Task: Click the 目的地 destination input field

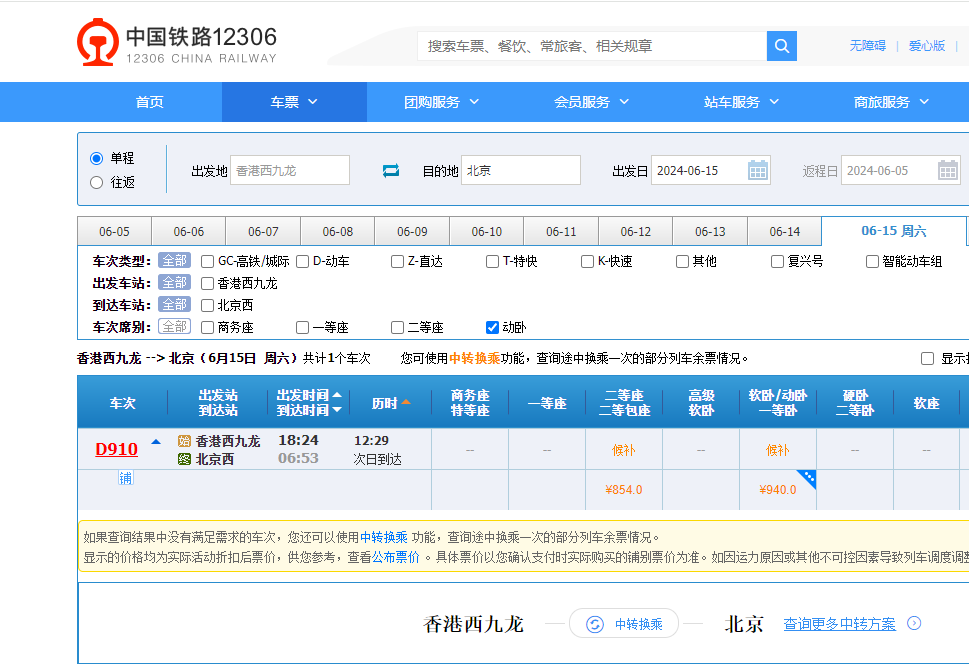Action: (x=520, y=170)
